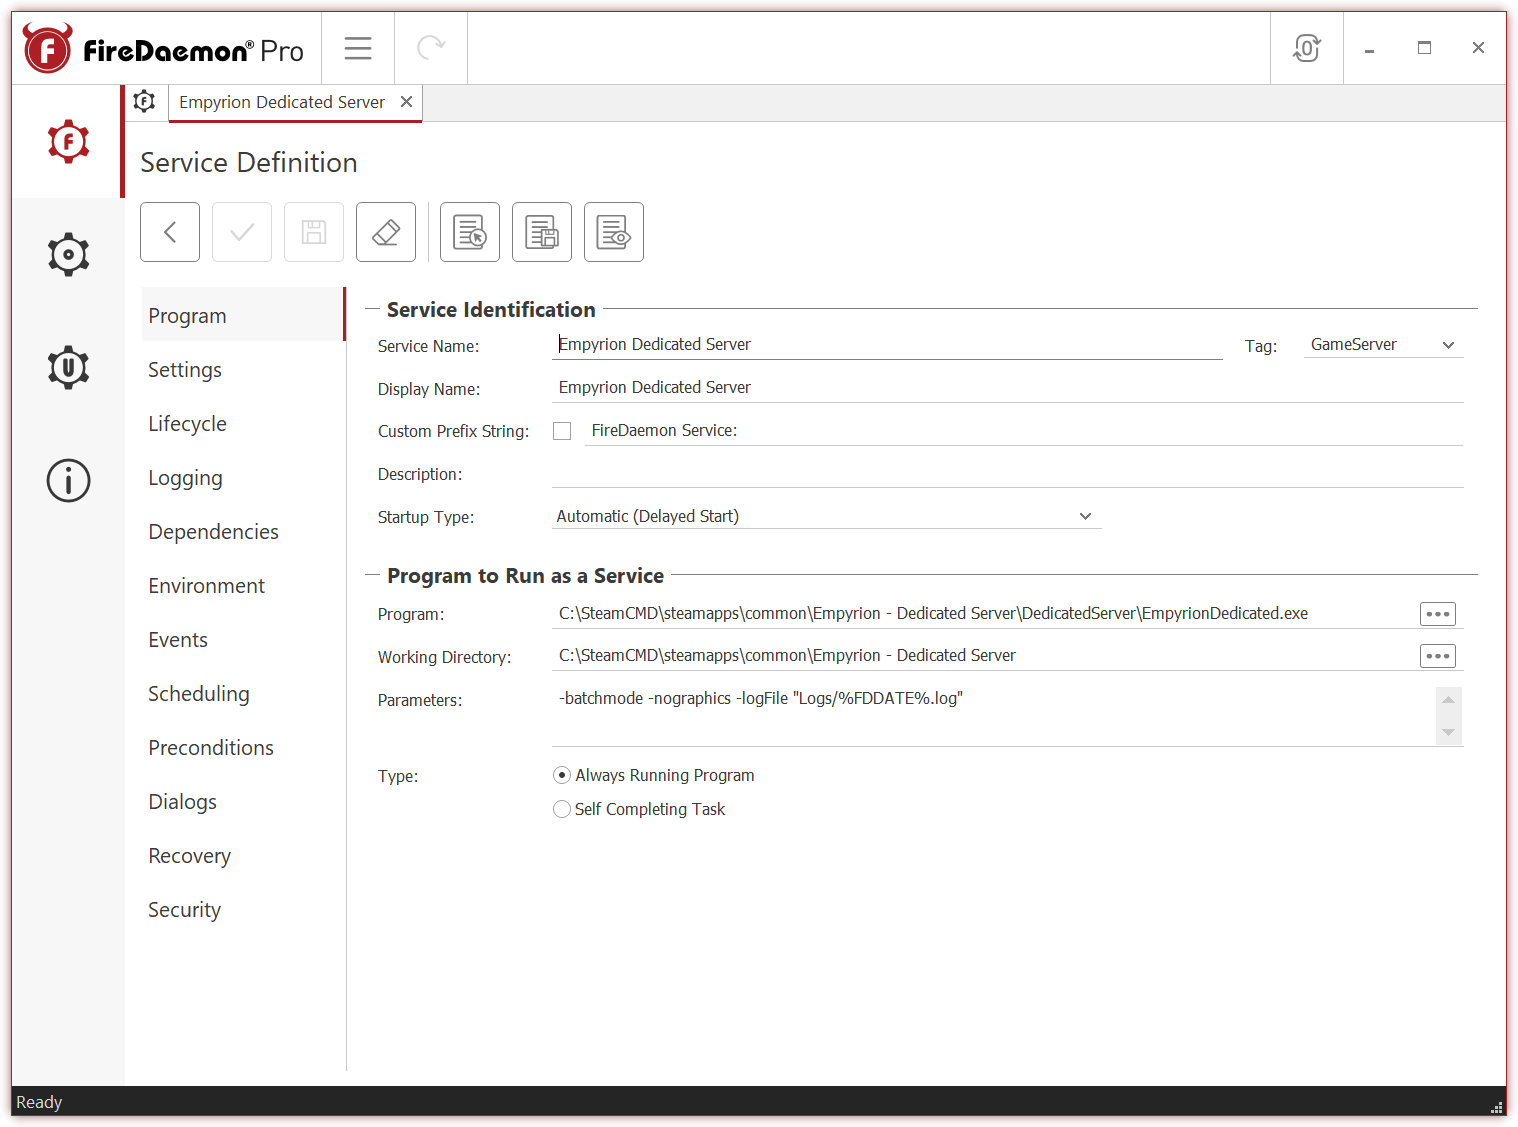
Task: Click the document with cursor toolbar icon
Action: point(470,232)
